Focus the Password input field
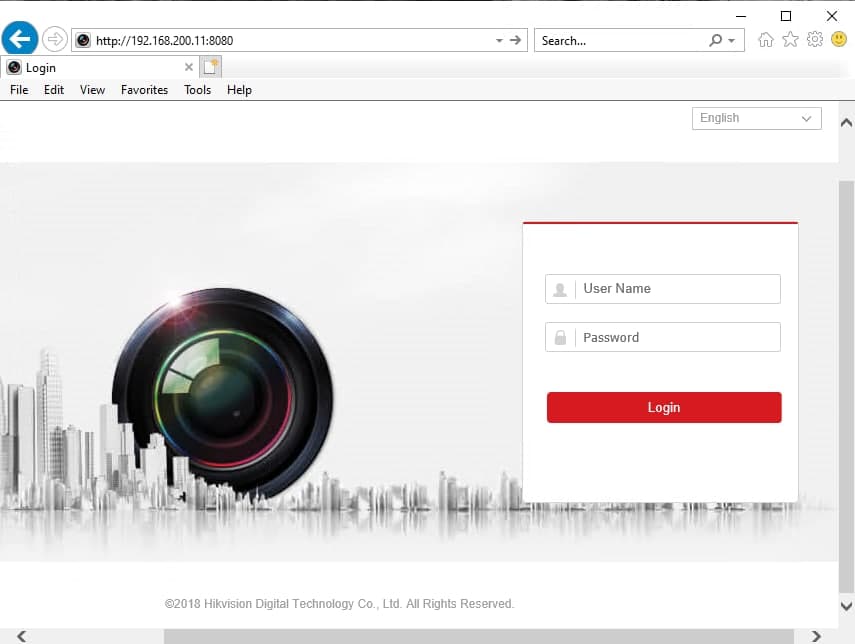 pos(677,338)
